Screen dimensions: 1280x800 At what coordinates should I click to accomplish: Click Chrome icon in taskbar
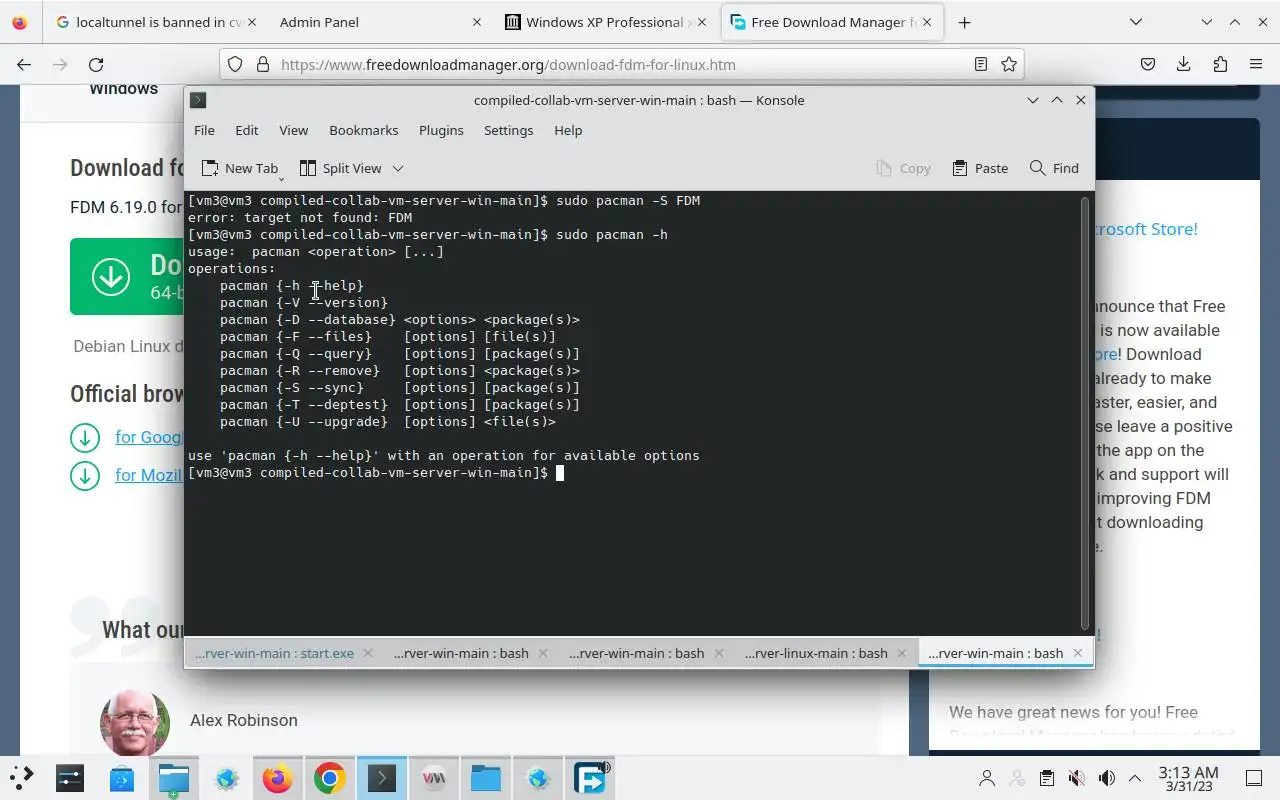(330, 778)
